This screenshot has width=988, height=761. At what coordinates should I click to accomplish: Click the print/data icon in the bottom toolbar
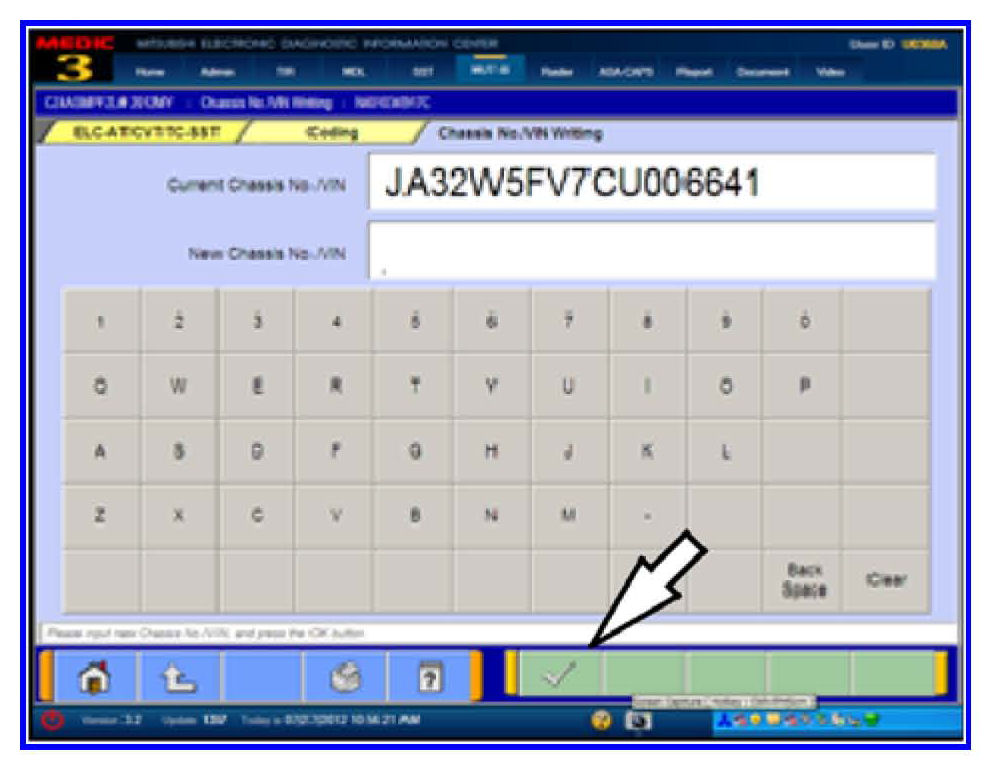[343, 676]
